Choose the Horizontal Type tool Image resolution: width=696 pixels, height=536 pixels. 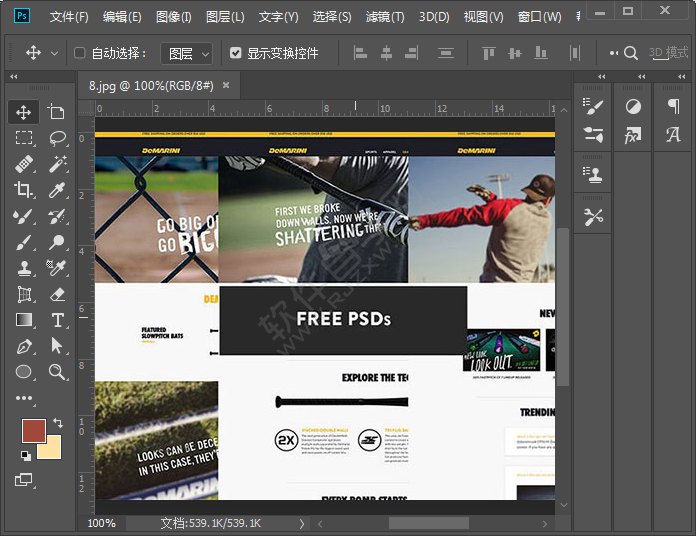[x=57, y=320]
